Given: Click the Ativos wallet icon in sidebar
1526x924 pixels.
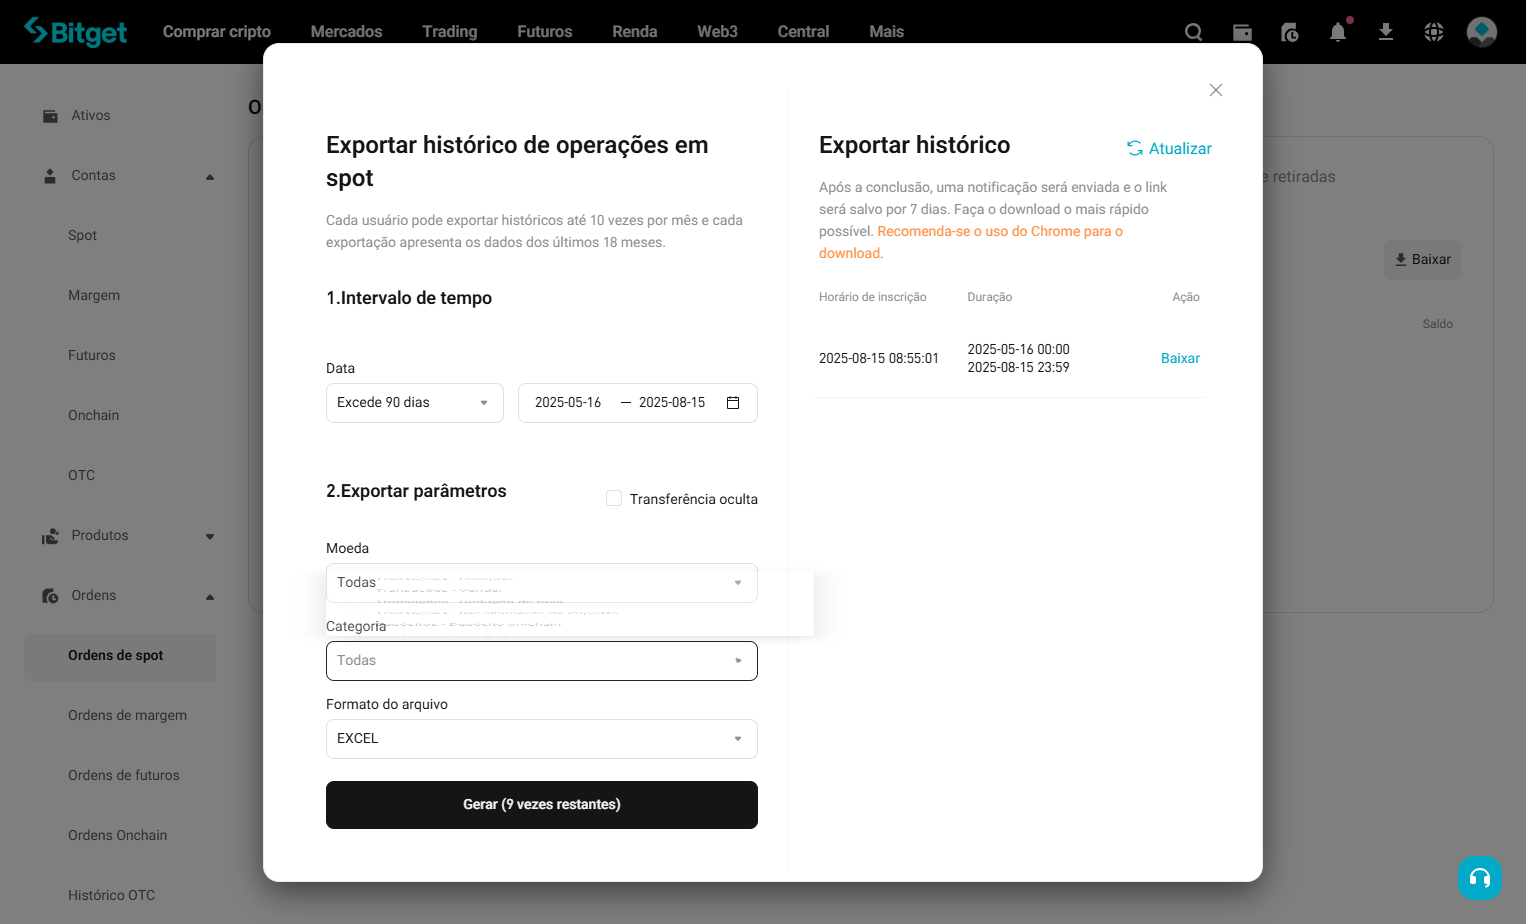Looking at the screenshot, I should click(50, 116).
